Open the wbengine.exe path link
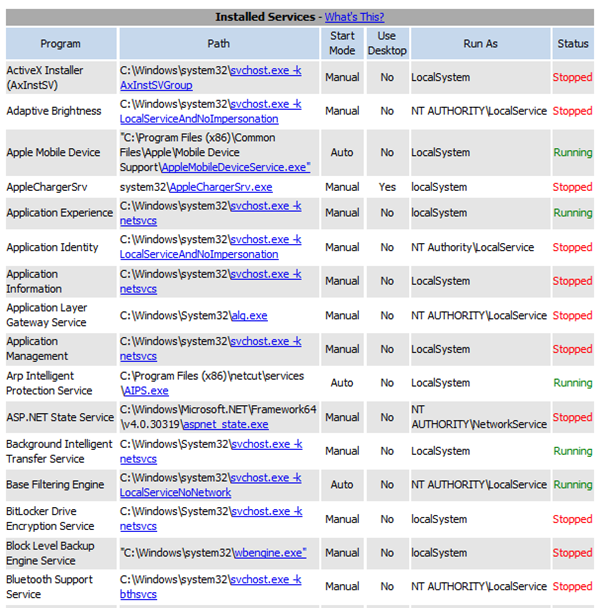Viewport: 600px width, 608px height. (x=270, y=552)
